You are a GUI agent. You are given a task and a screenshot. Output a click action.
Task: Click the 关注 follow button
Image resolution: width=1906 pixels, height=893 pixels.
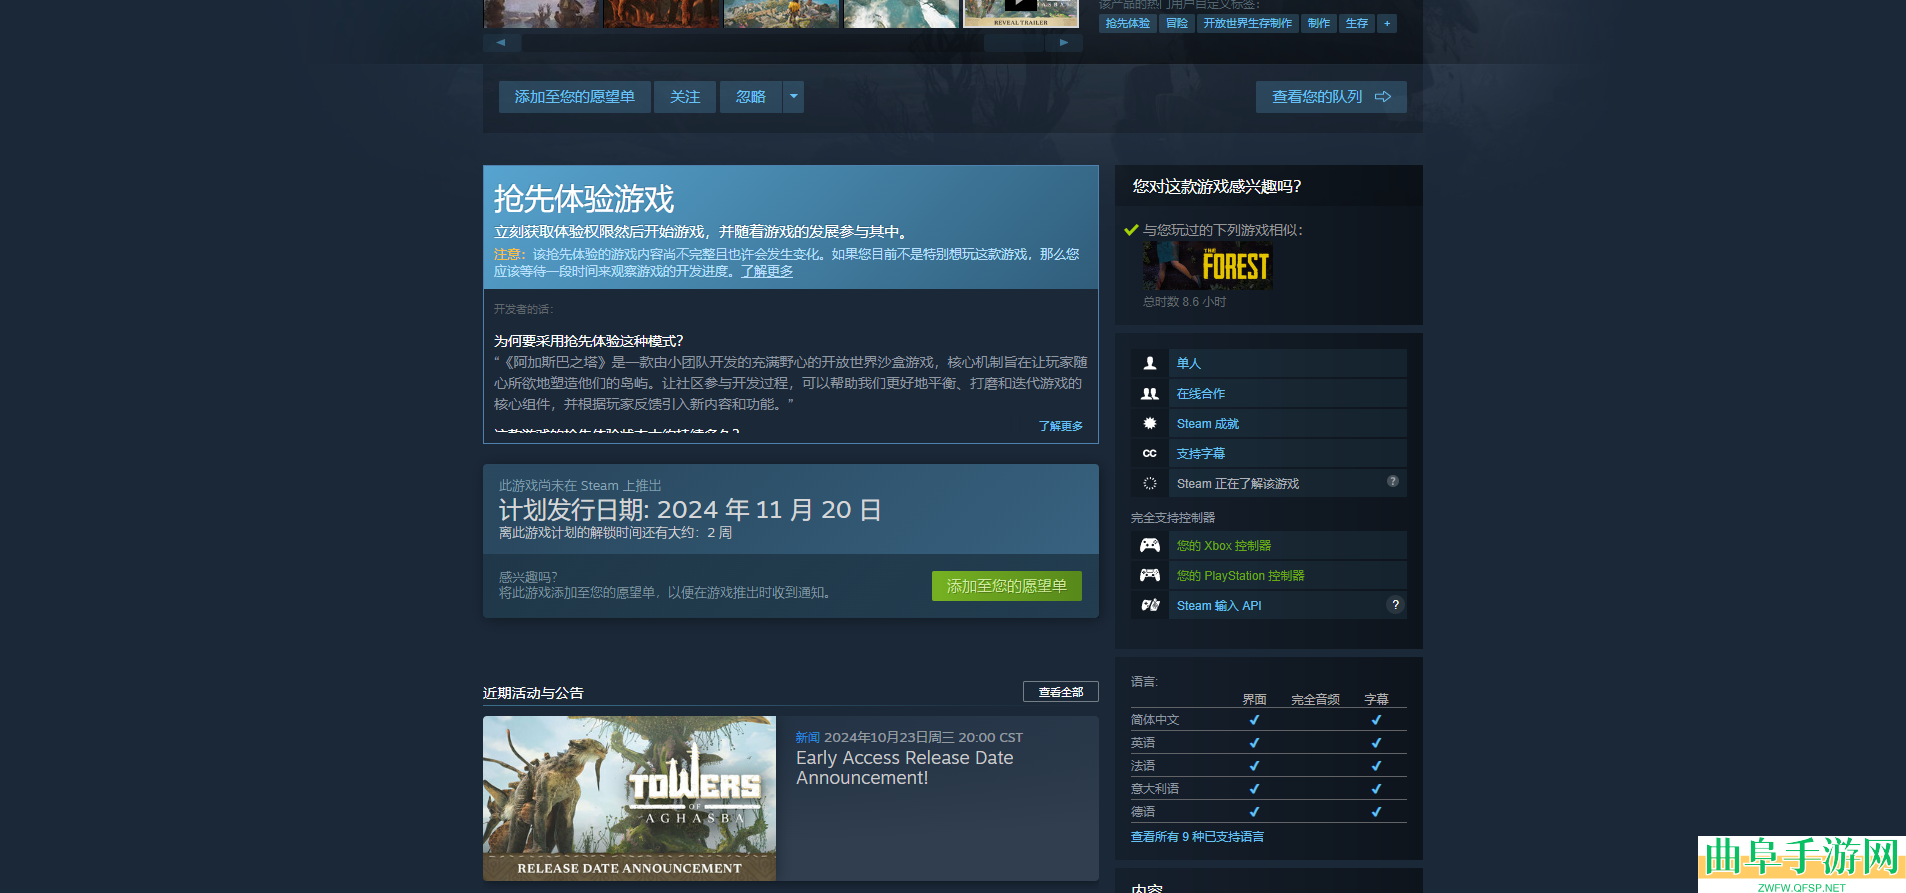685,97
